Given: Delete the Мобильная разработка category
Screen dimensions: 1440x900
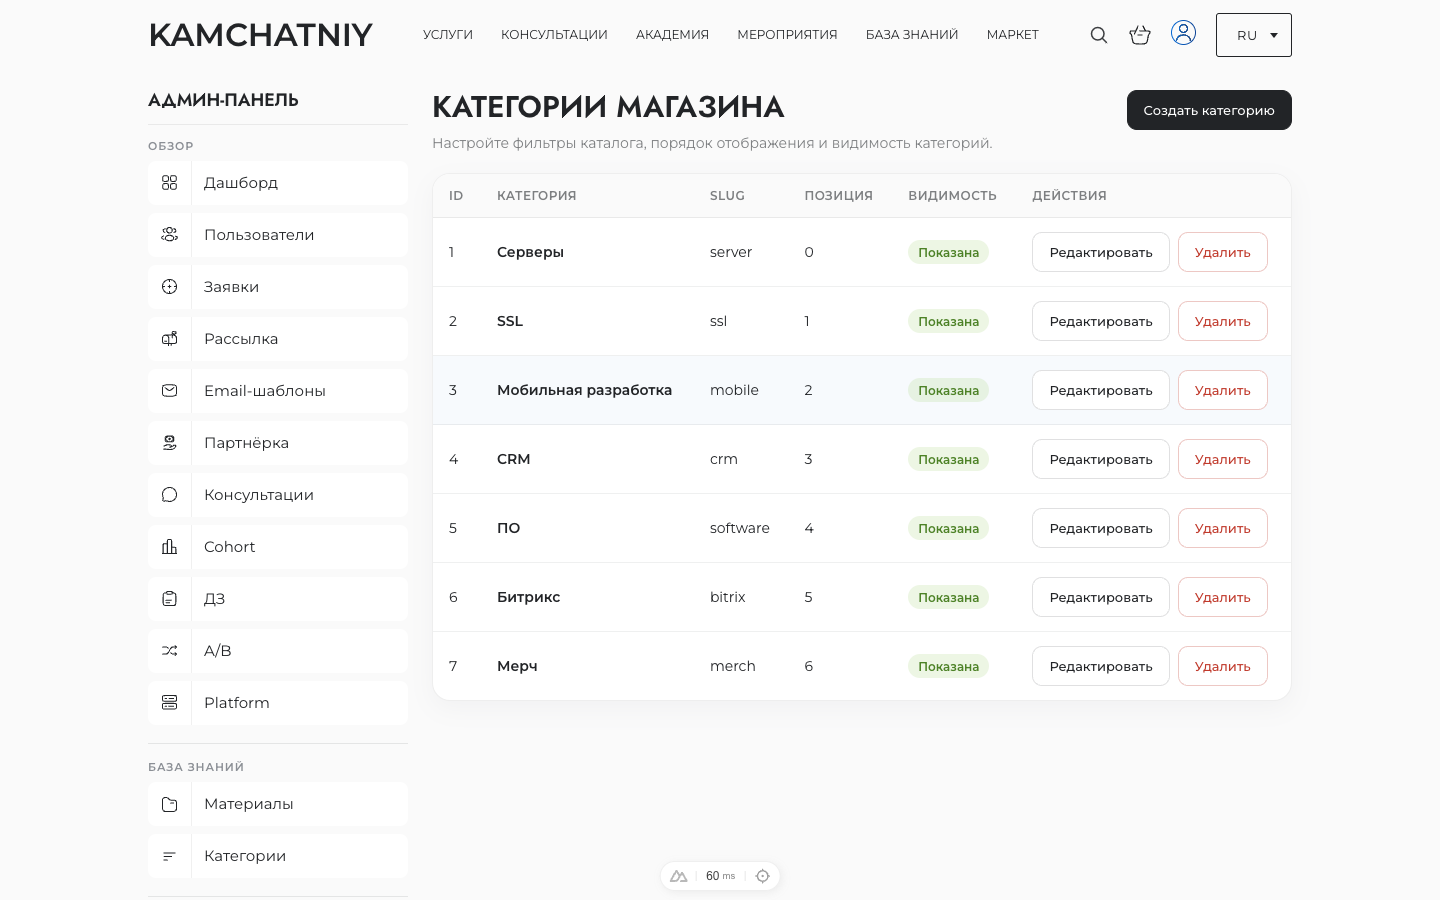Looking at the screenshot, I should (1223, 390).
